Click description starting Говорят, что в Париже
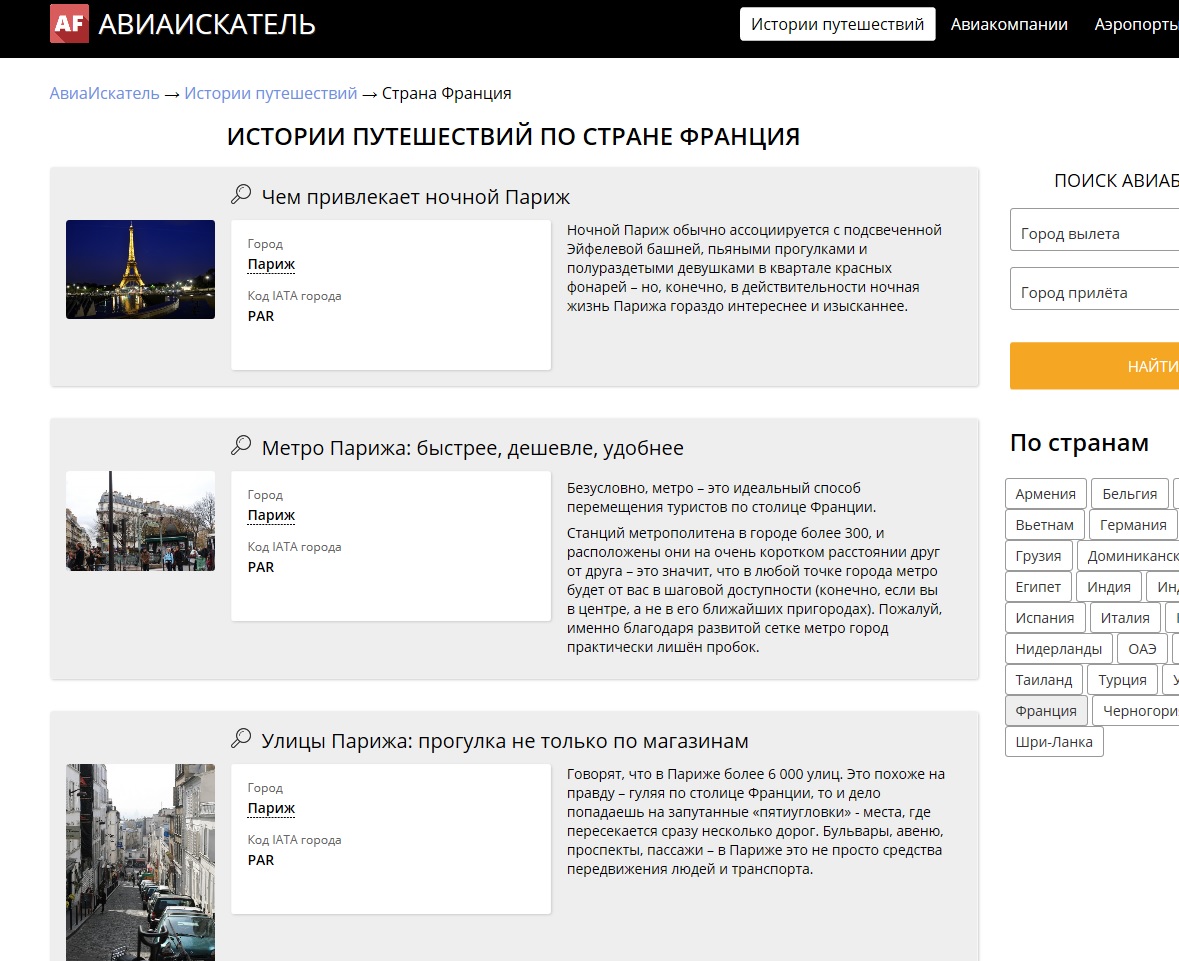Viewport: 1179px width, 961px height. [756, 821]
